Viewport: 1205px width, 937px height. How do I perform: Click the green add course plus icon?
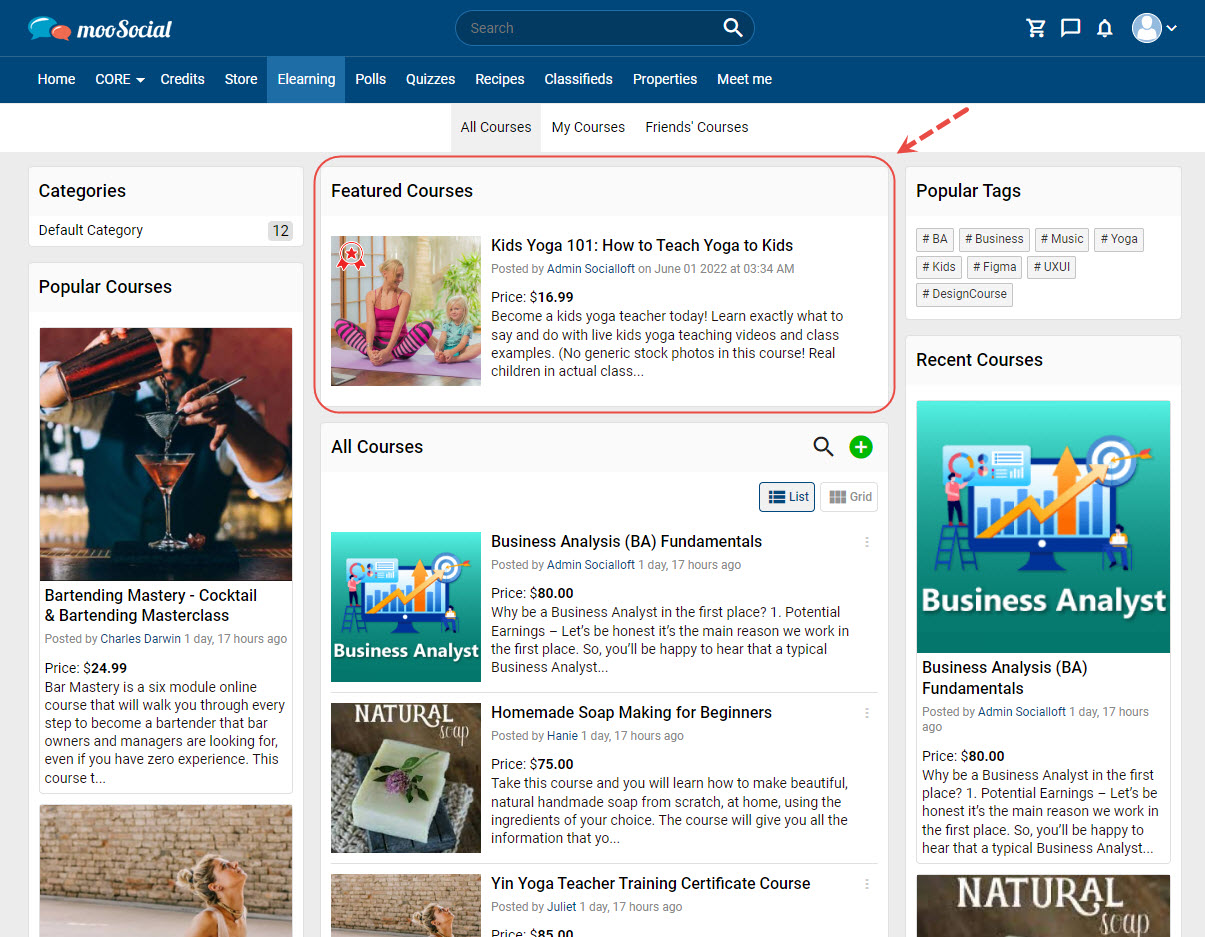(861, 447)
